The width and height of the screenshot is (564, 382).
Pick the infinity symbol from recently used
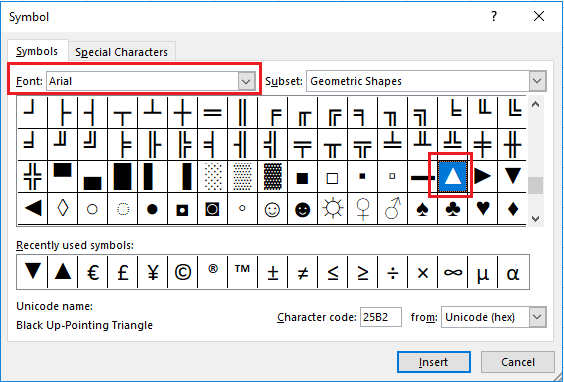pos(452,272)
